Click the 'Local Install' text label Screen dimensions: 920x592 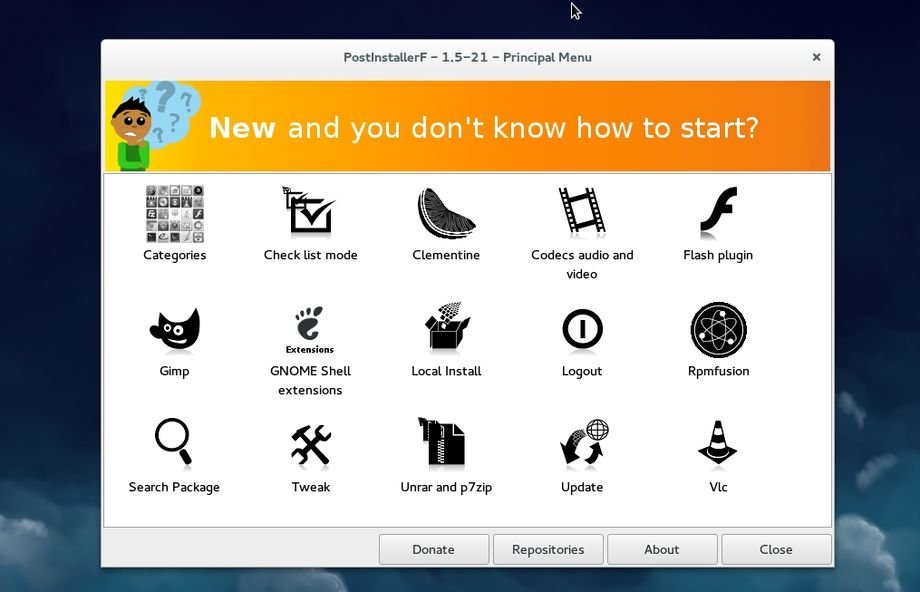click(446, 371)
